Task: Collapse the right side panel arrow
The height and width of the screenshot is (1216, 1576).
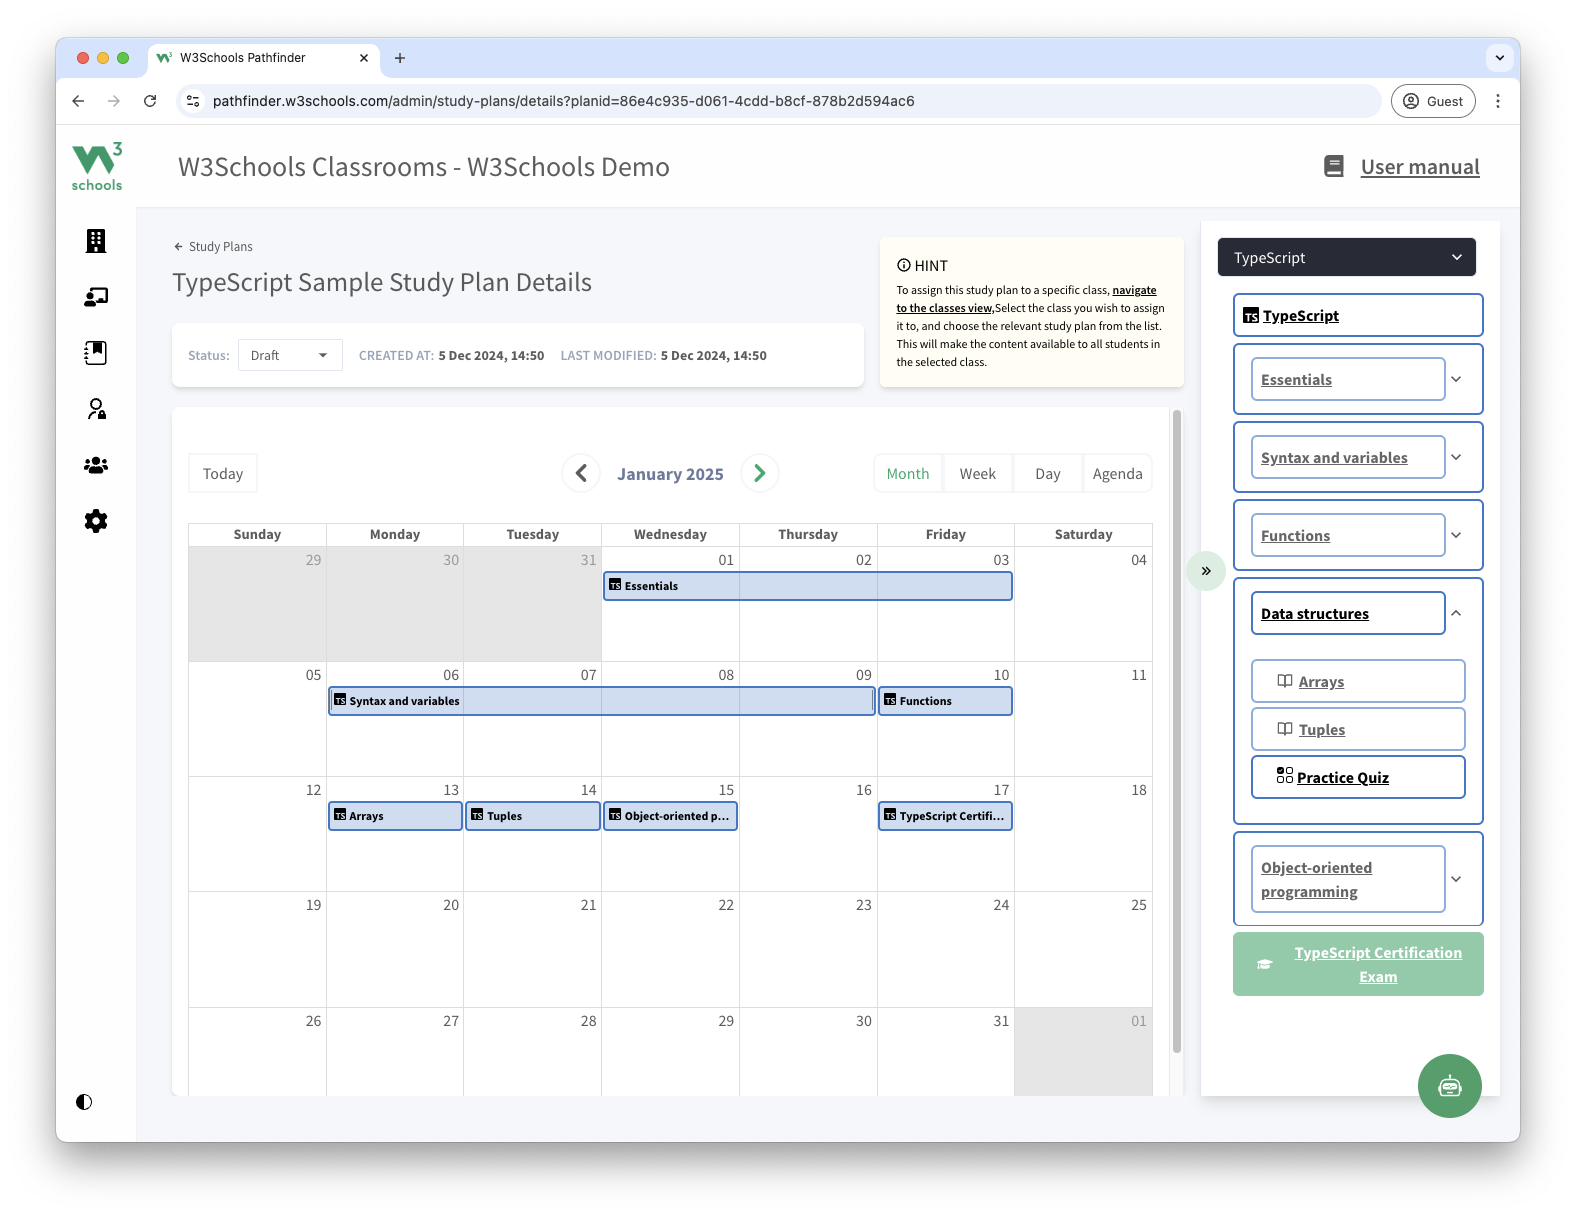Action: [1206, 571]
